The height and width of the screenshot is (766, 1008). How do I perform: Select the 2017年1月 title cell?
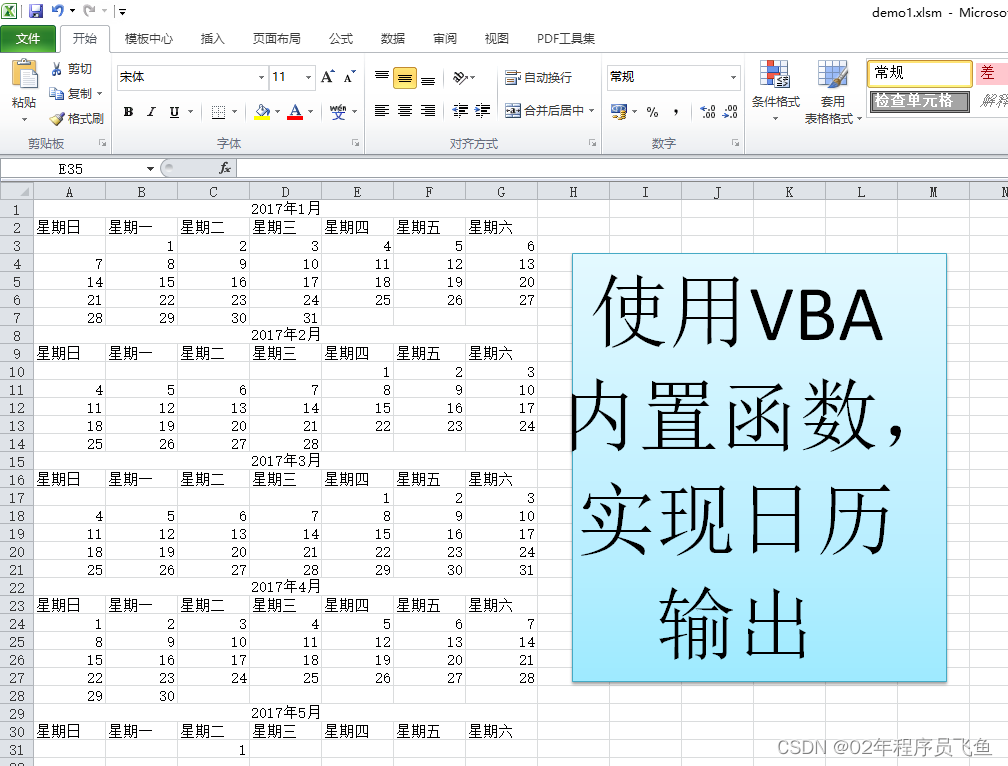click(285, 209)
